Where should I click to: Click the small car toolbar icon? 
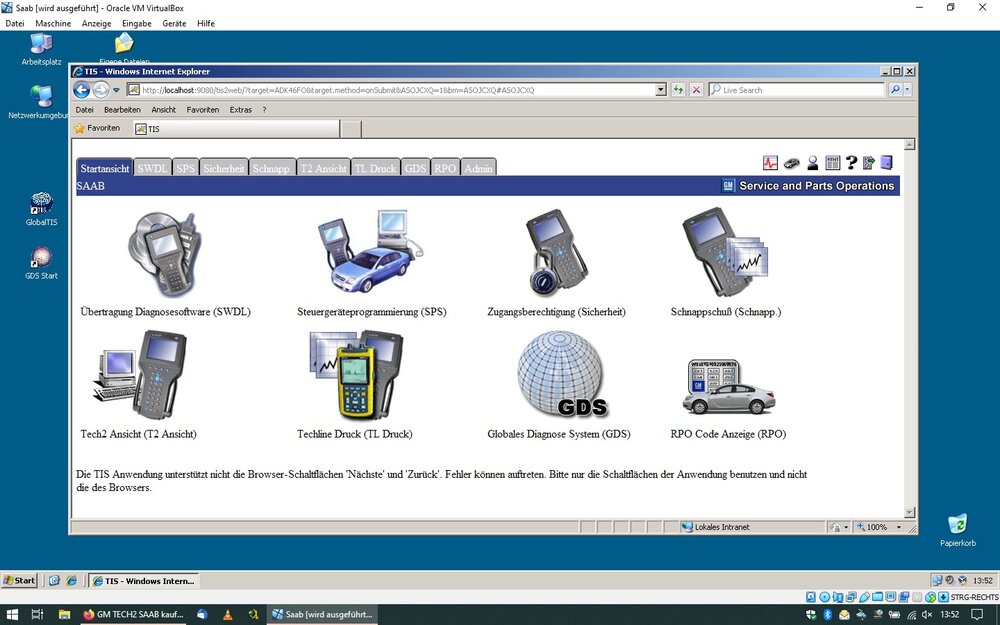pos(791,163)
